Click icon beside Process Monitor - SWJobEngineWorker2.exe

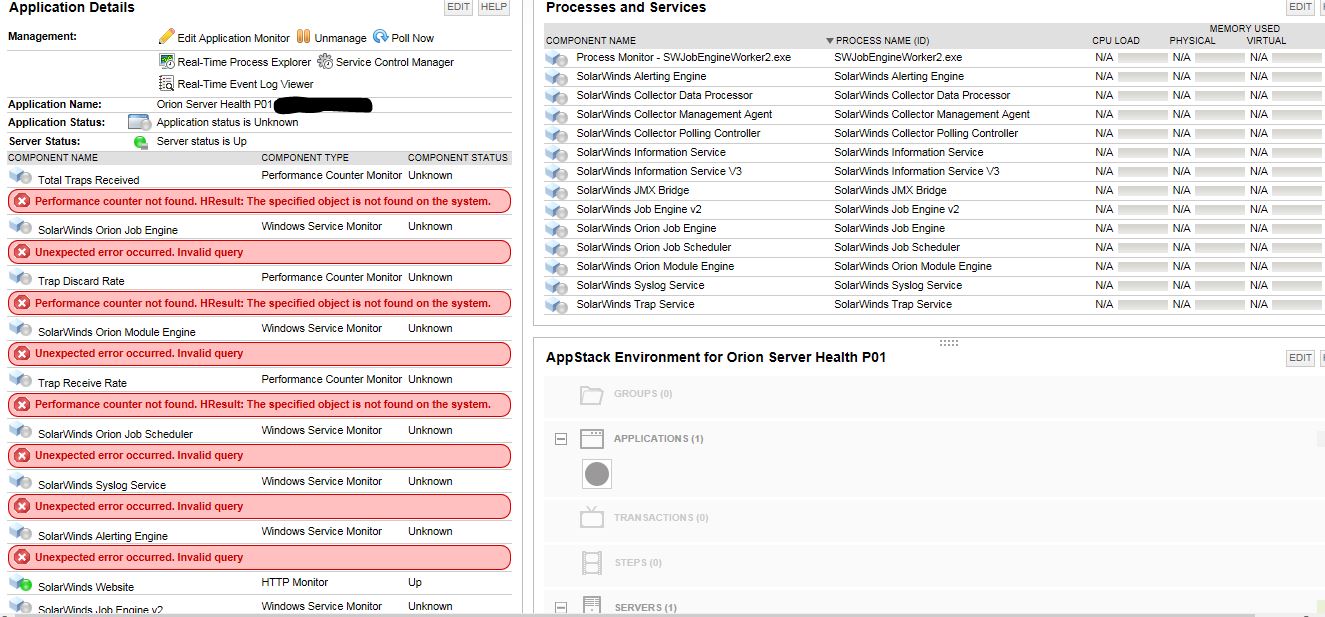(x=556, y=58)
